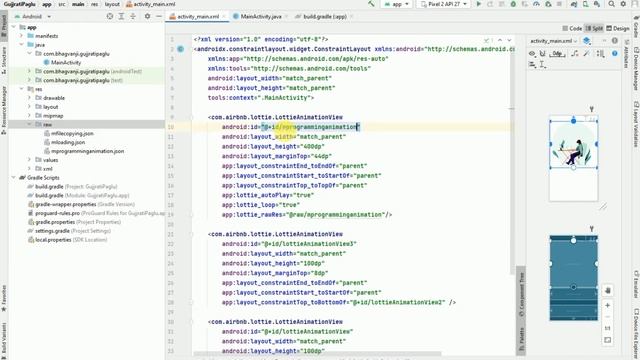Viewport: 640px width, 360px height.
Task: Open the Palette side tab
Action: click(521, 338)
